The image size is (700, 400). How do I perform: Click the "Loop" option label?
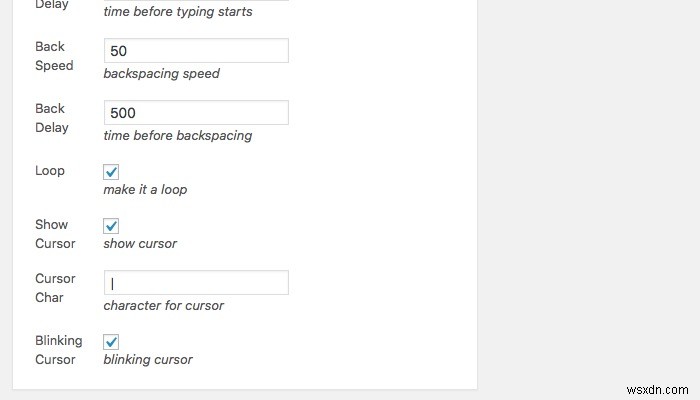click(50, 171)
